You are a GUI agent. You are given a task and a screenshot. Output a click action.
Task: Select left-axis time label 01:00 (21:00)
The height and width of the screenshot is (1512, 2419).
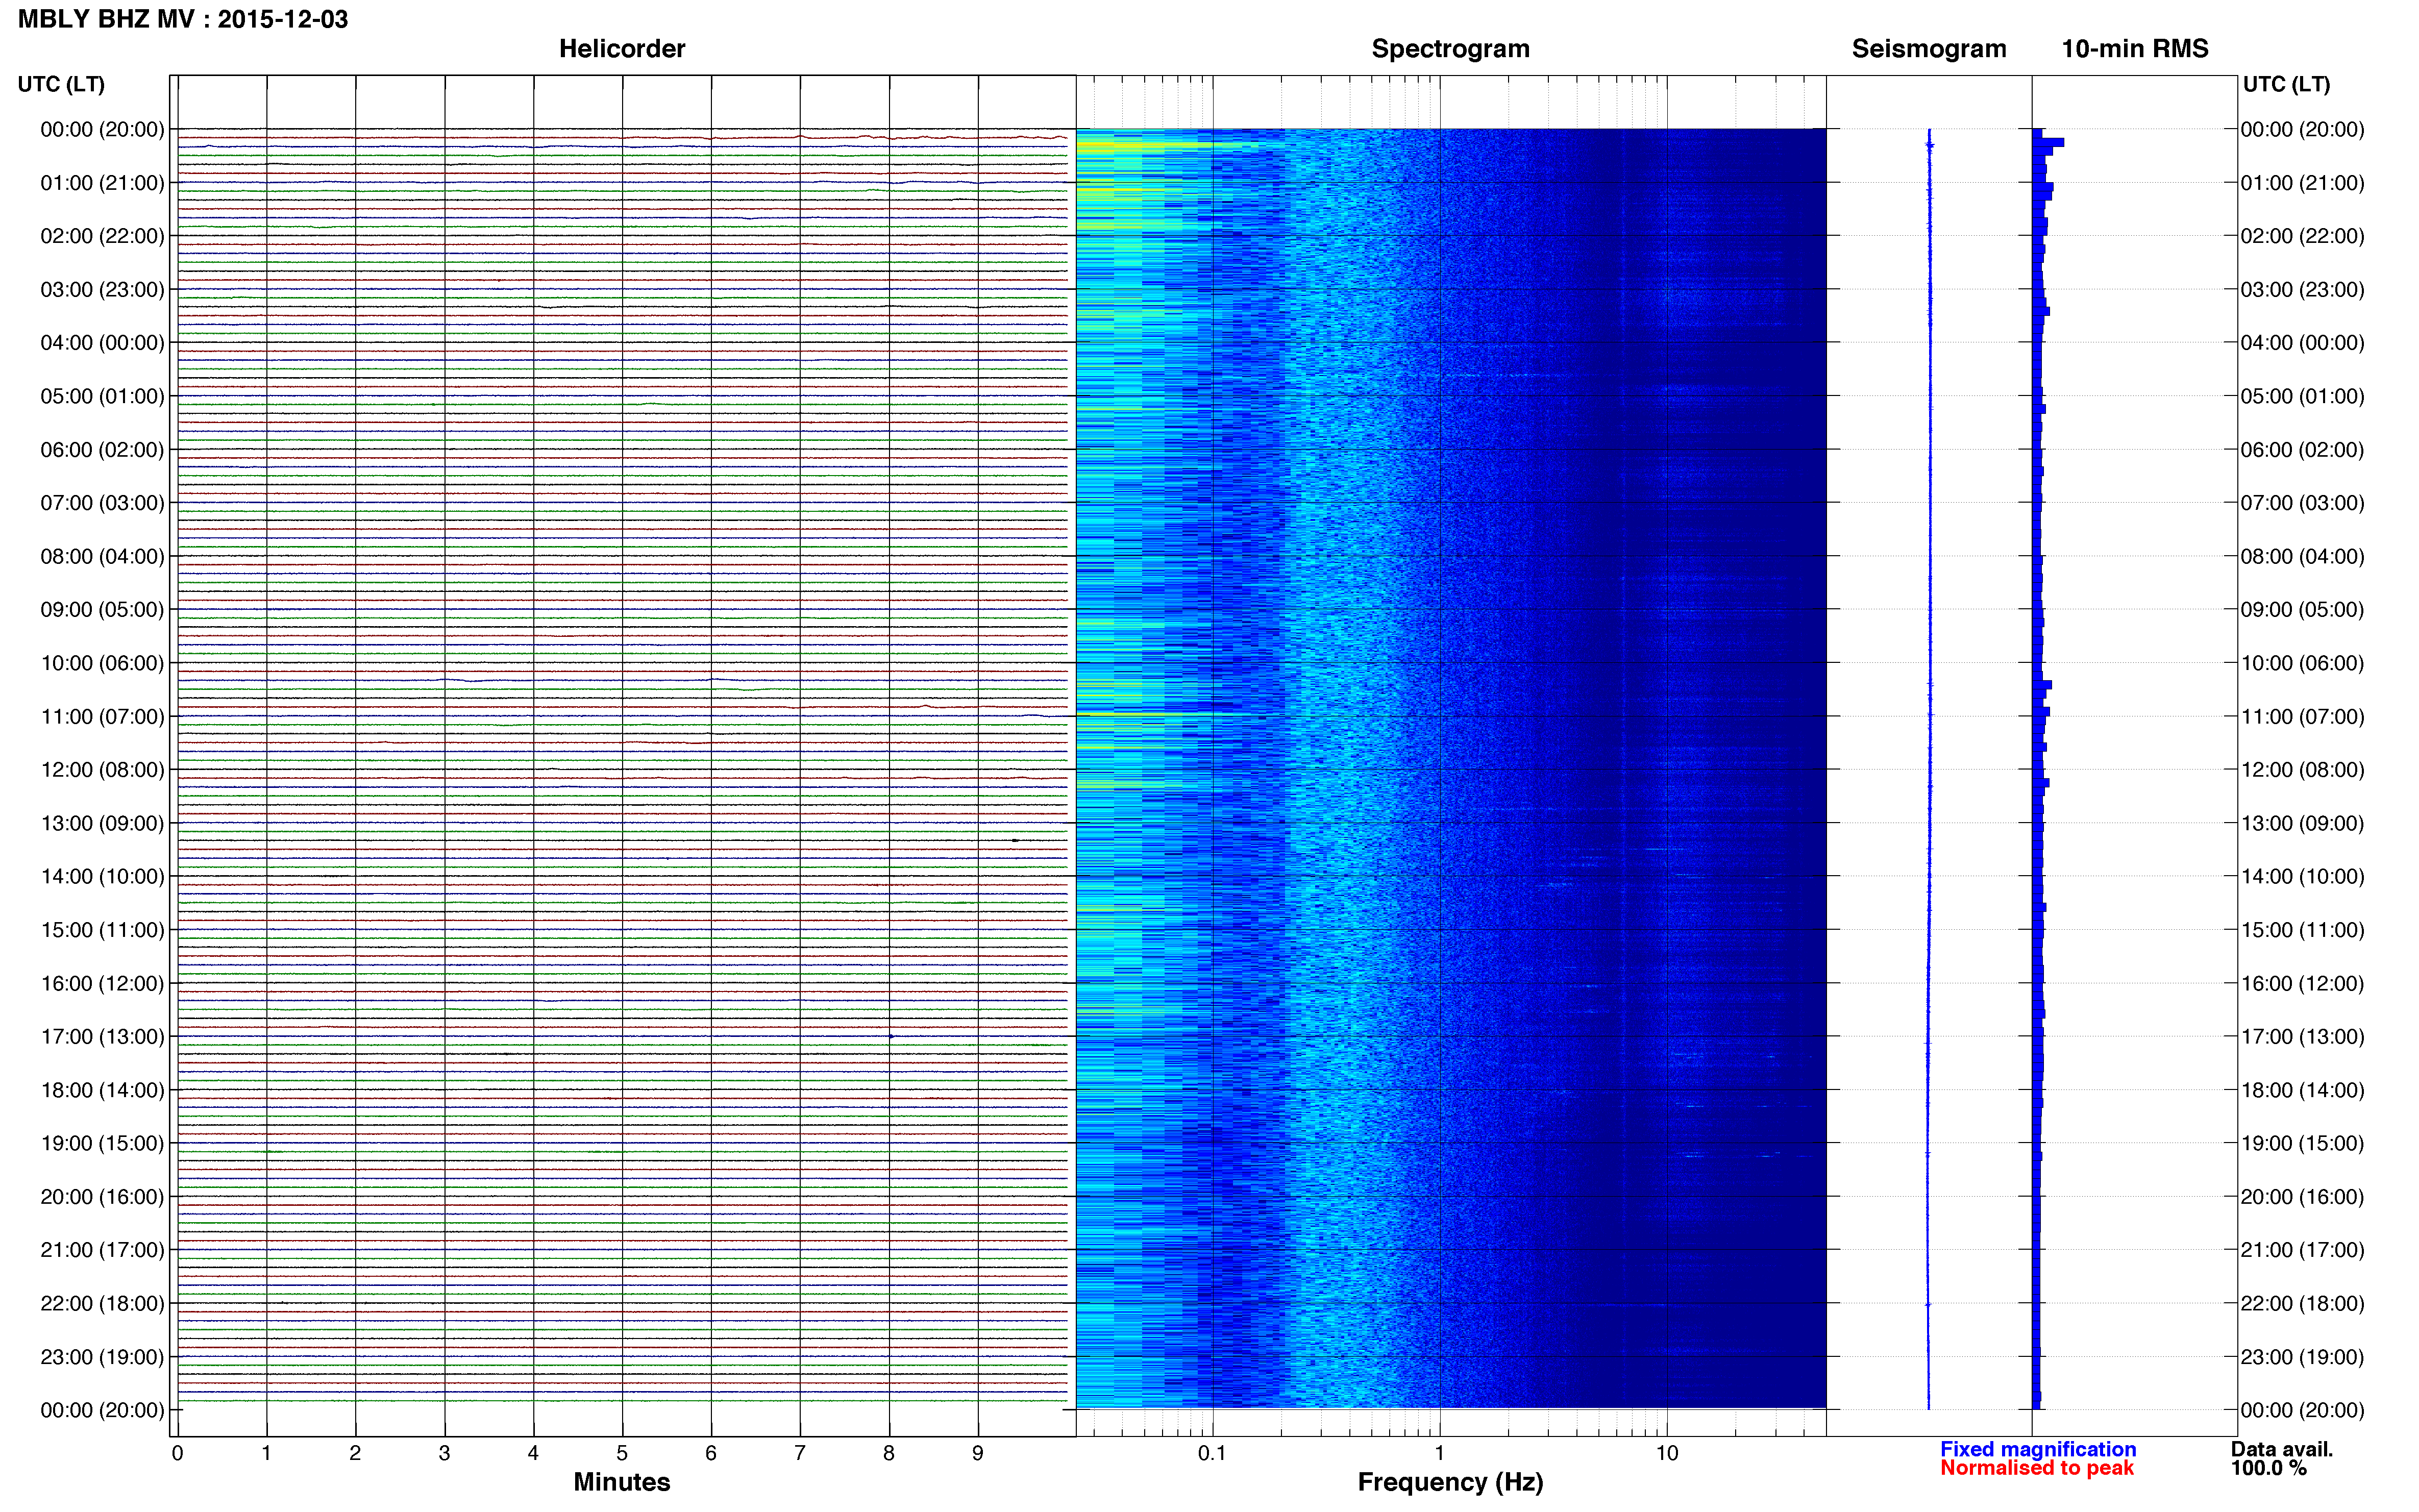tap(102, 183)
